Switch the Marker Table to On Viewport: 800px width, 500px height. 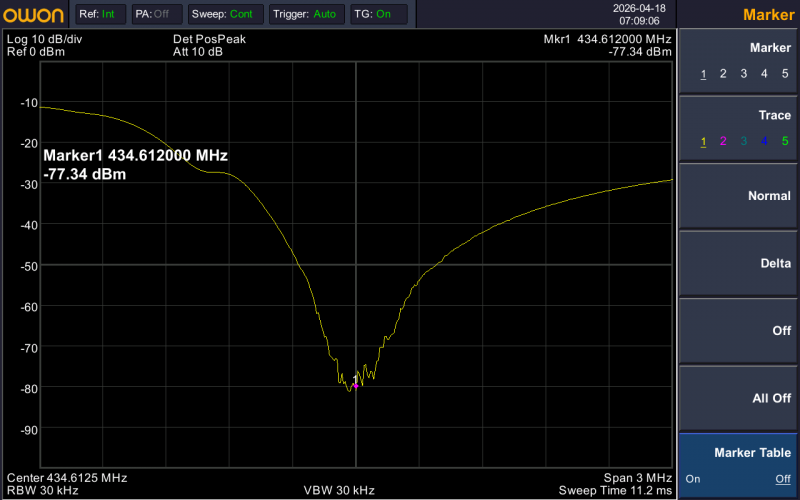point(693,479)
